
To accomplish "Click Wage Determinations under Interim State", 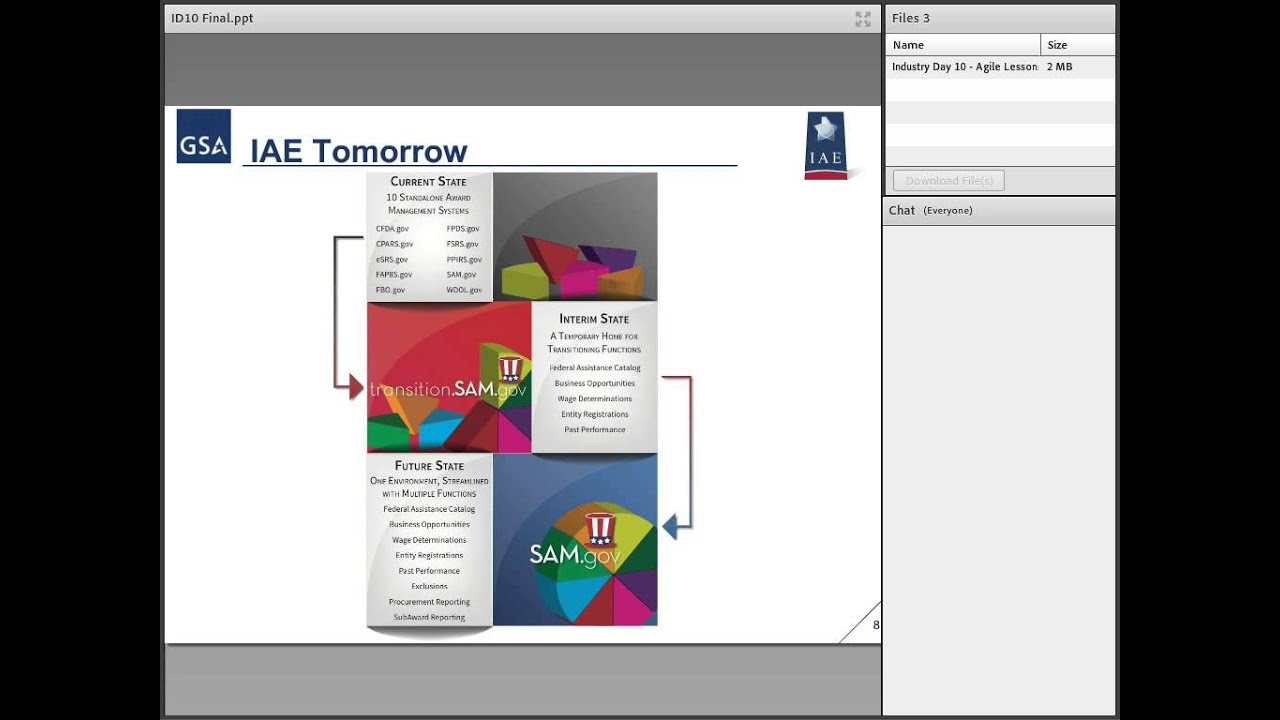I will pos(595,399).
